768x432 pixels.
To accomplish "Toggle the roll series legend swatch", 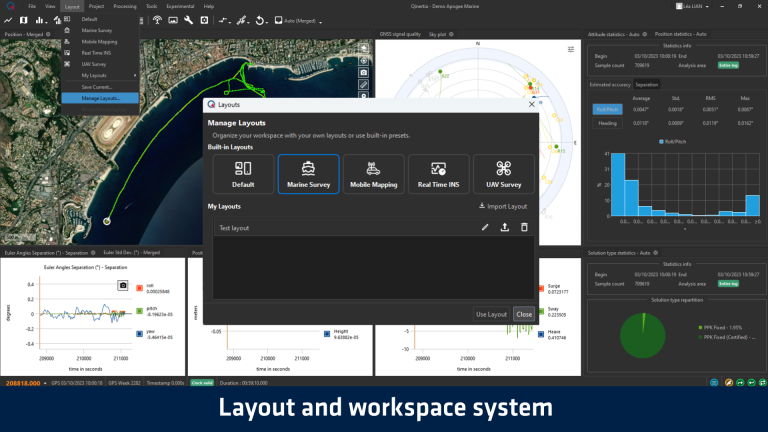I will point(140,288).
